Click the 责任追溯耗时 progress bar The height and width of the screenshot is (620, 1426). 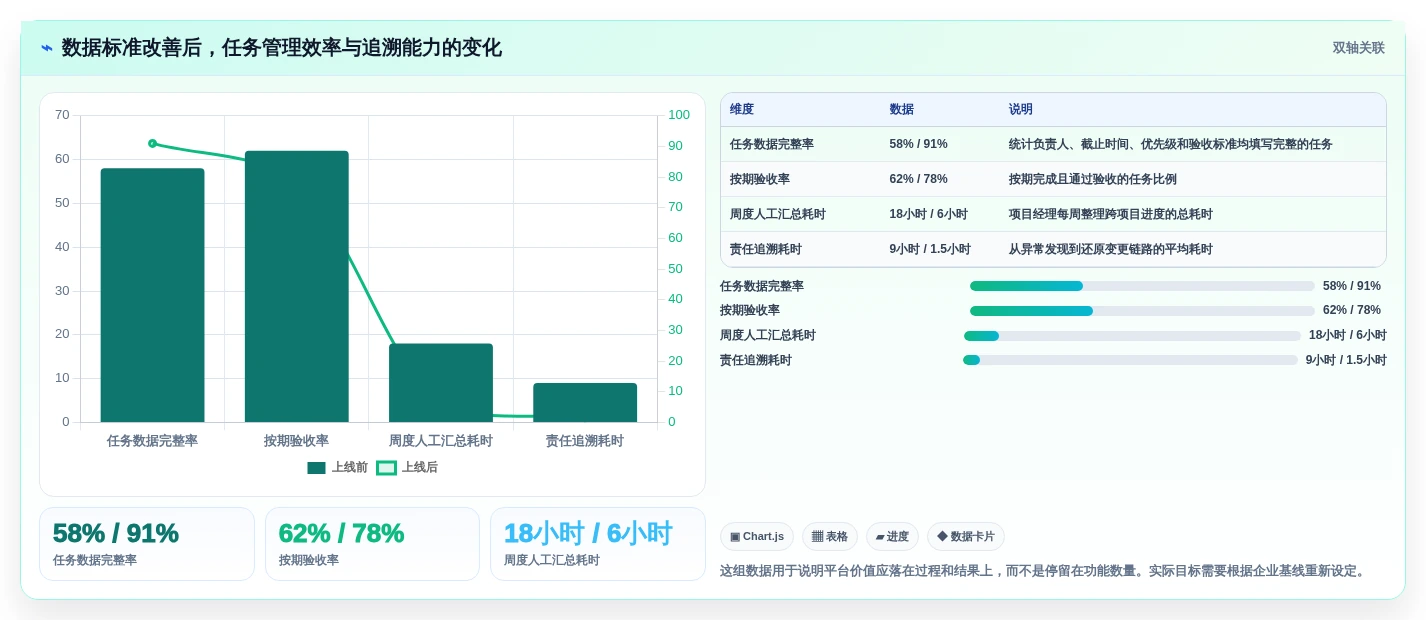[1130, 360]
